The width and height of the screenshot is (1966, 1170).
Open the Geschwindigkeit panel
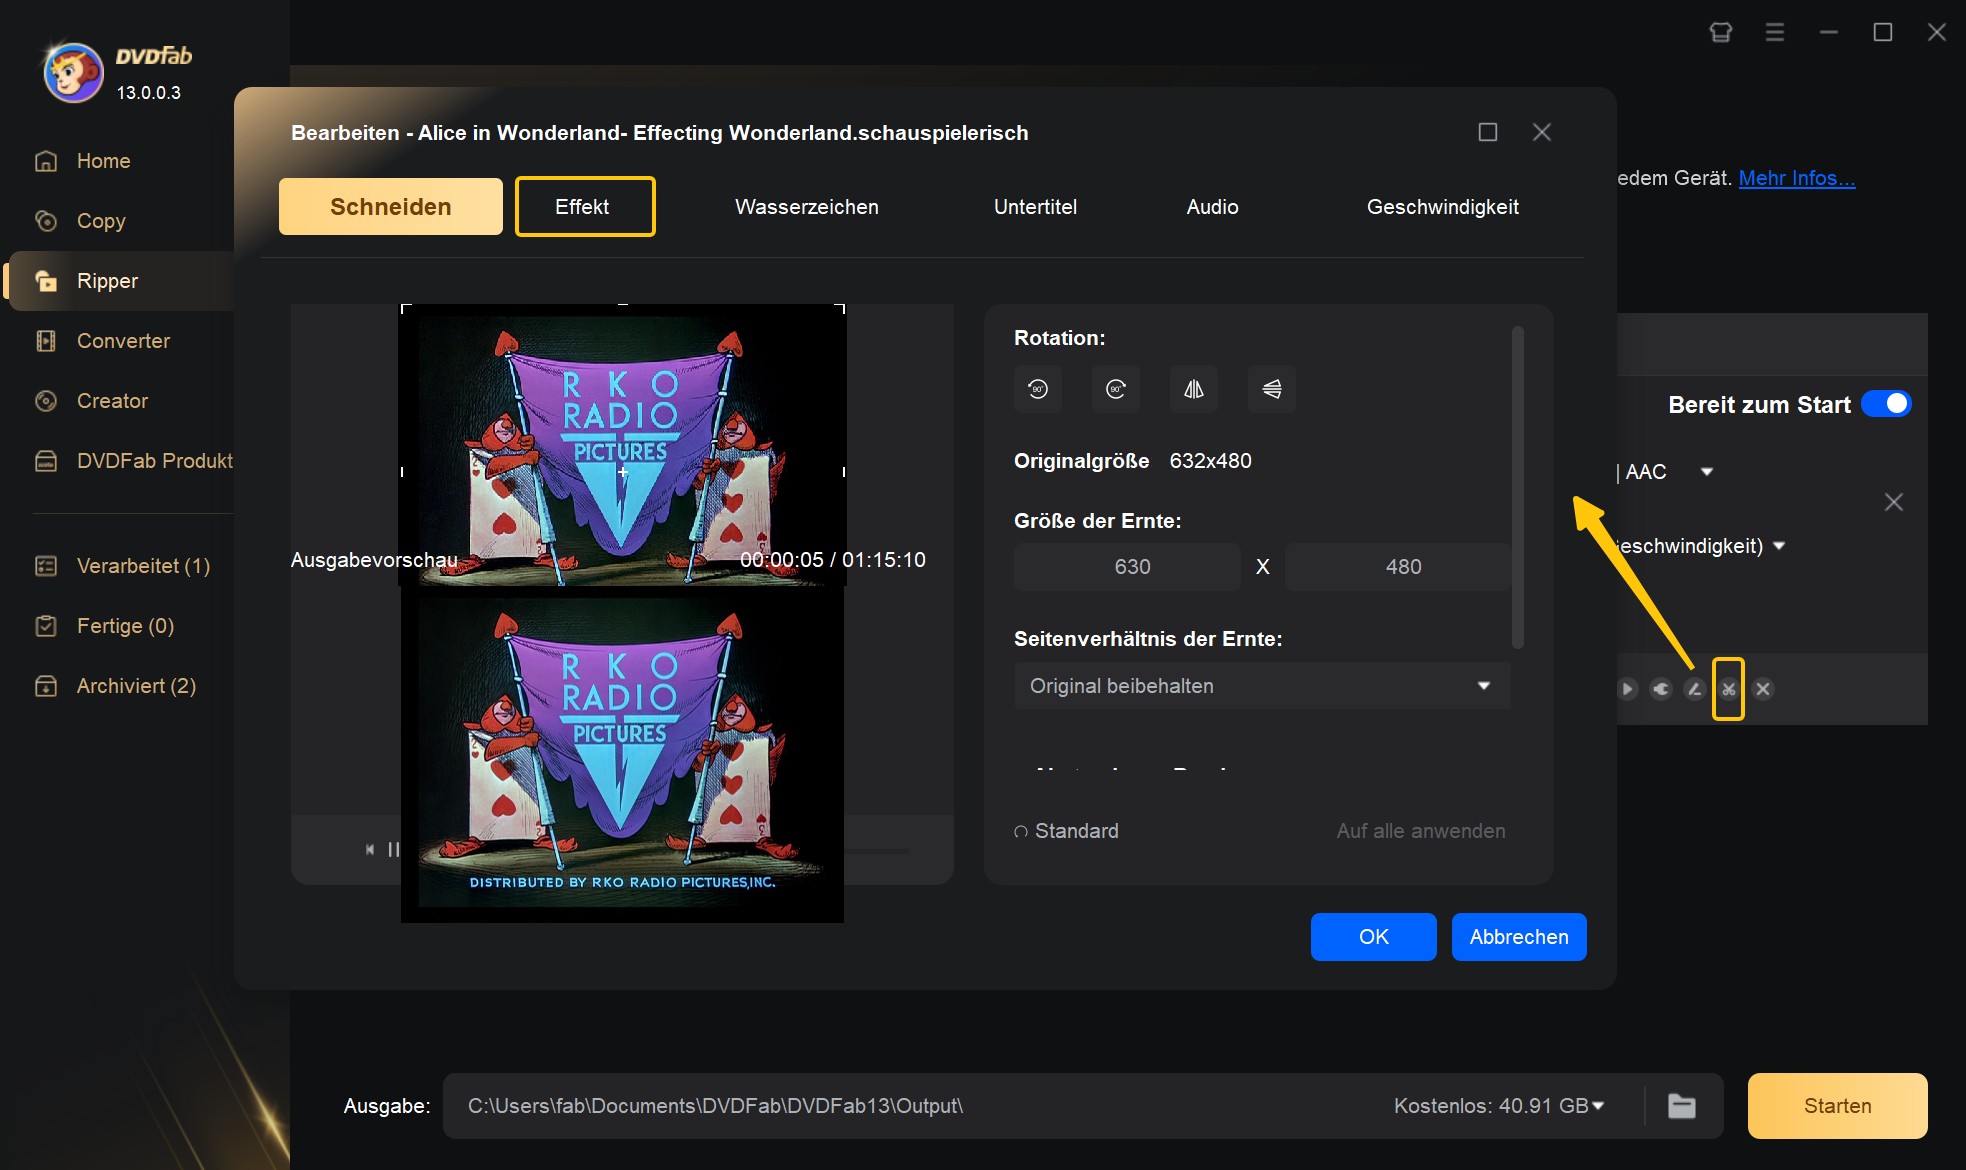[x=1442, y=206]
